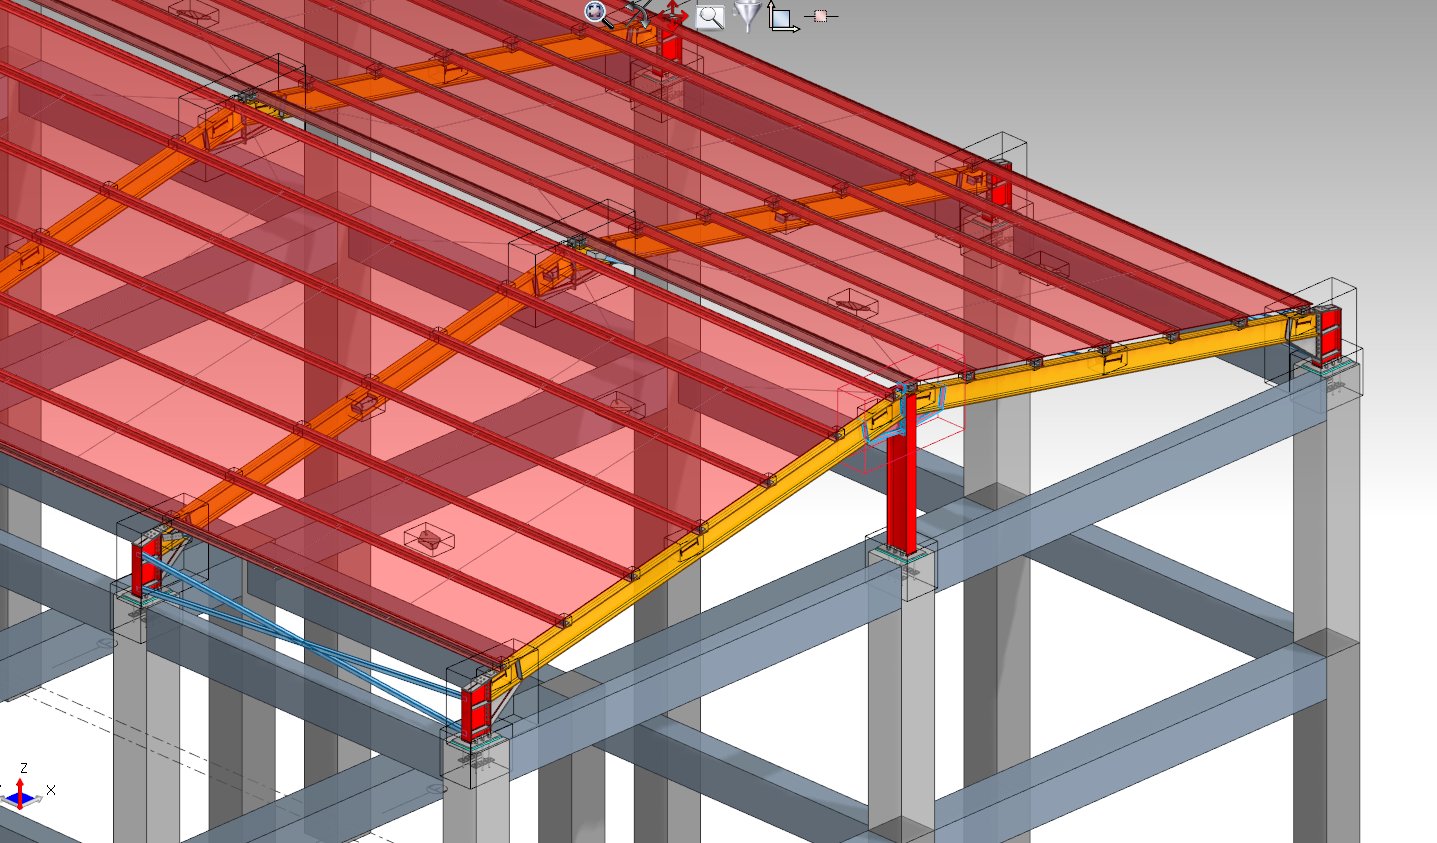
Task: Select the short red column at the front eave corner
Action: click(x=474, y=708)
